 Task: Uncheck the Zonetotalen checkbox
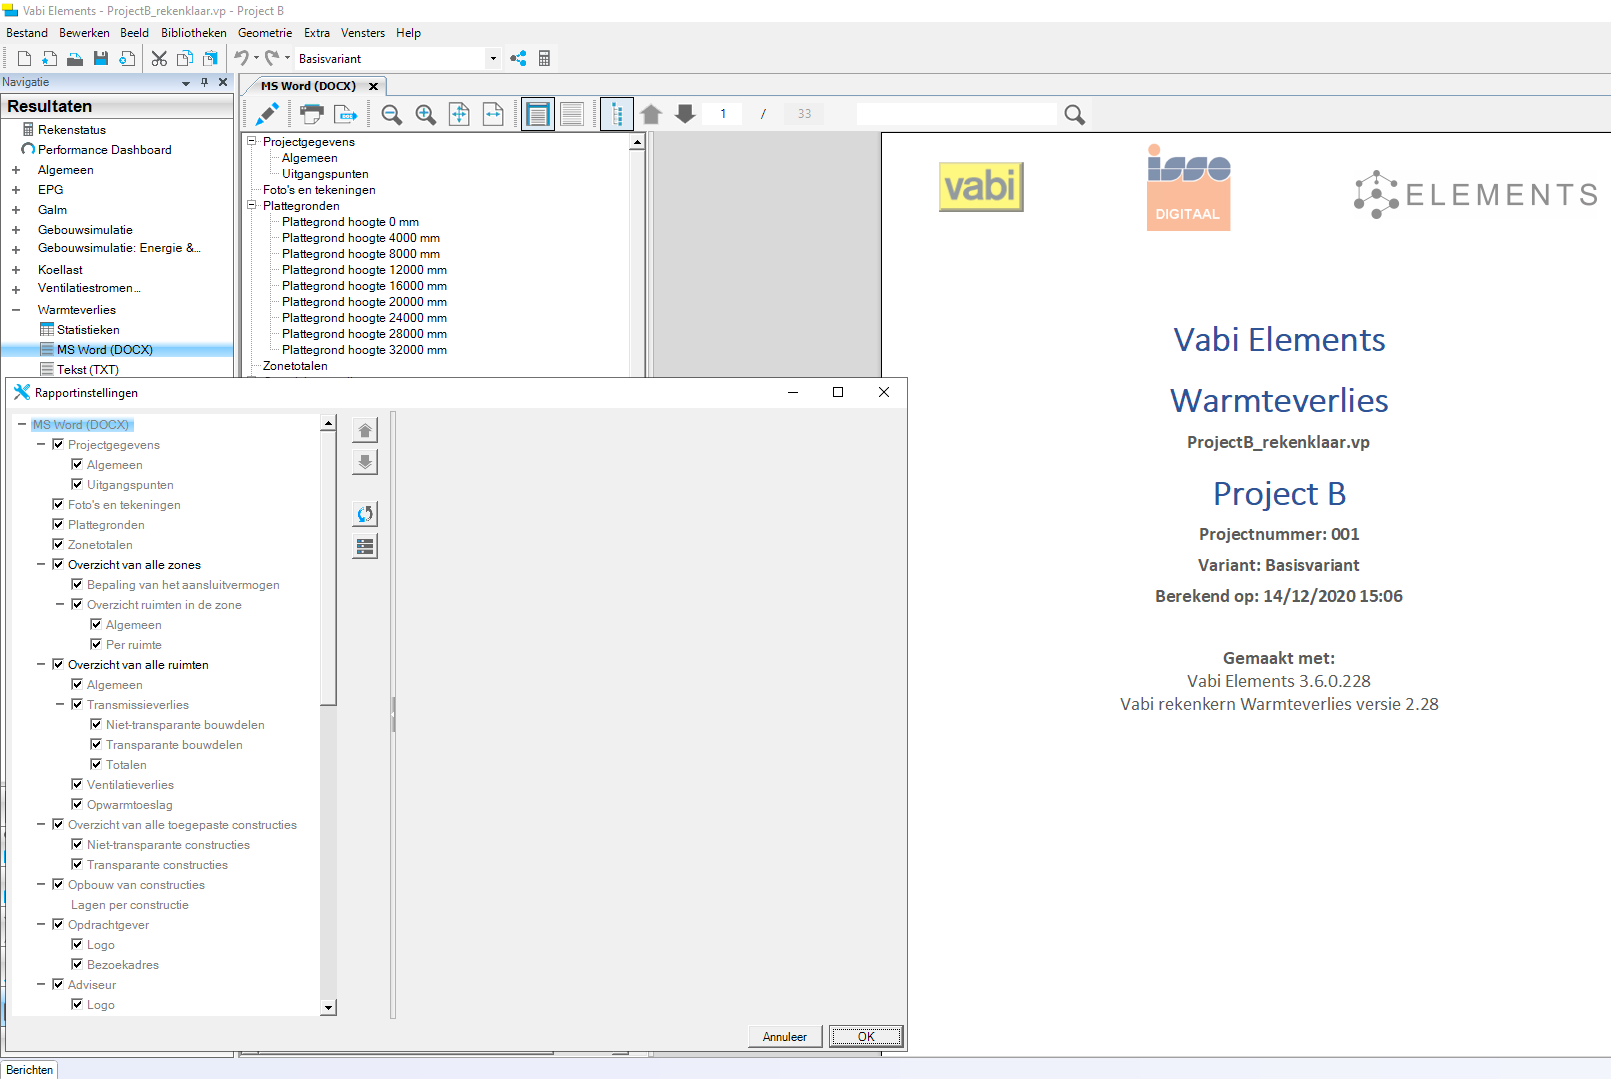pos(58,544)
